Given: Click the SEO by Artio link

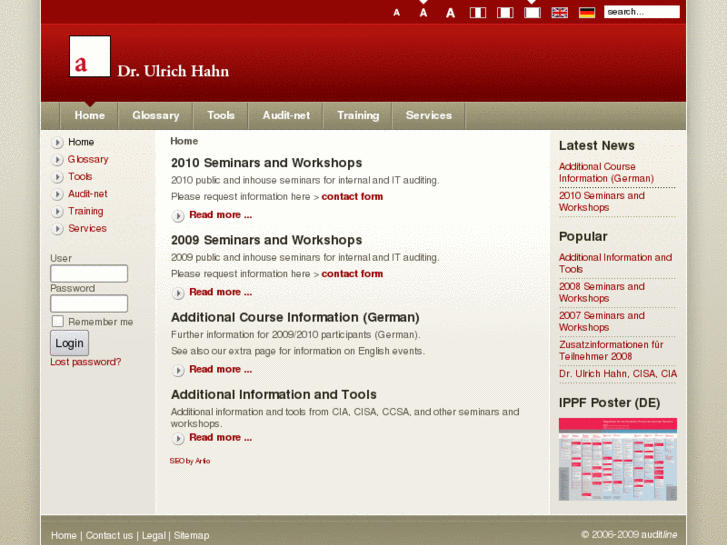Looking at the screenshot, I should 190,461.
